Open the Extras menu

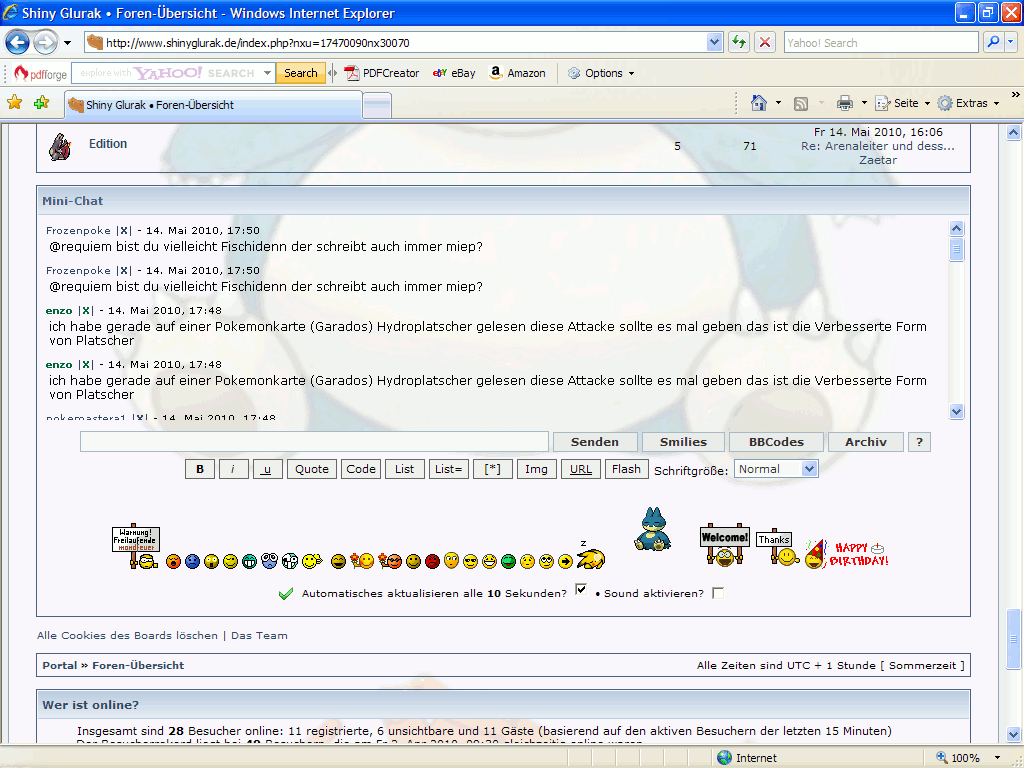coord(968,103)
